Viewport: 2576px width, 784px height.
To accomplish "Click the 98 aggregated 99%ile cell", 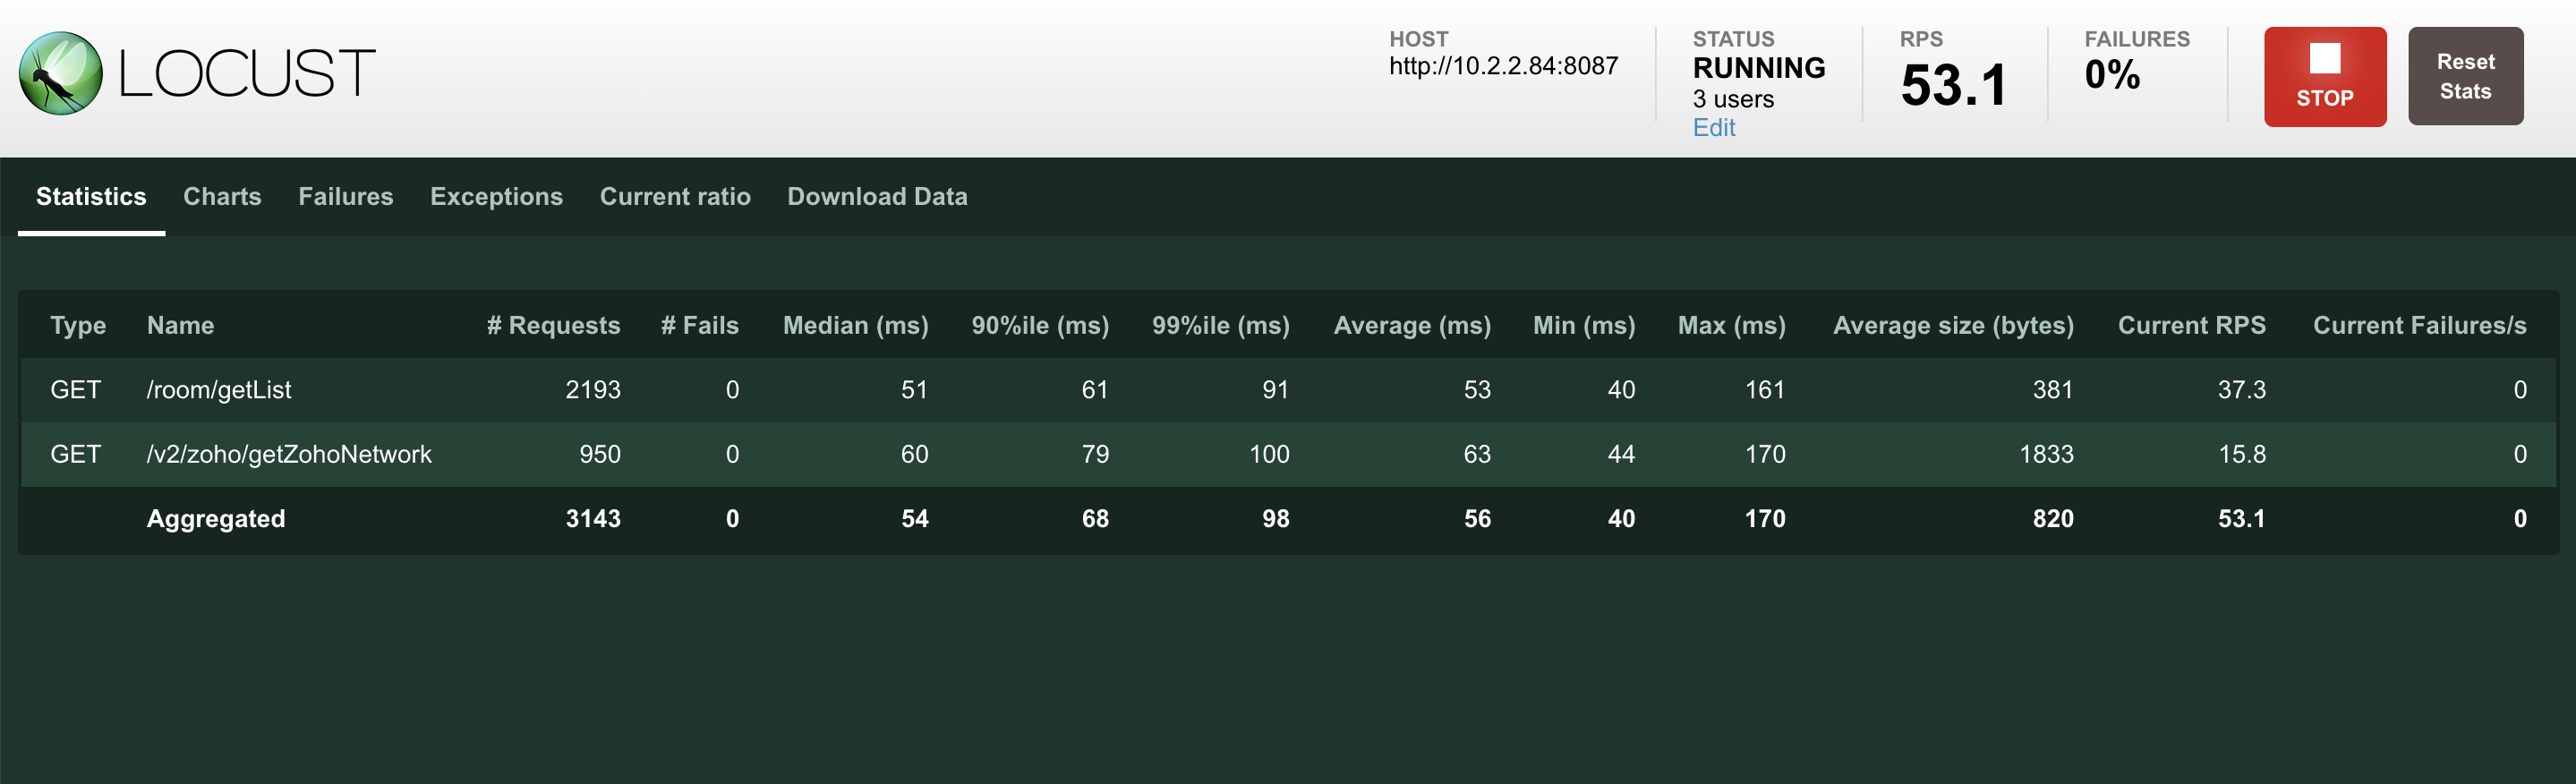I will (x=1275, y=519).
